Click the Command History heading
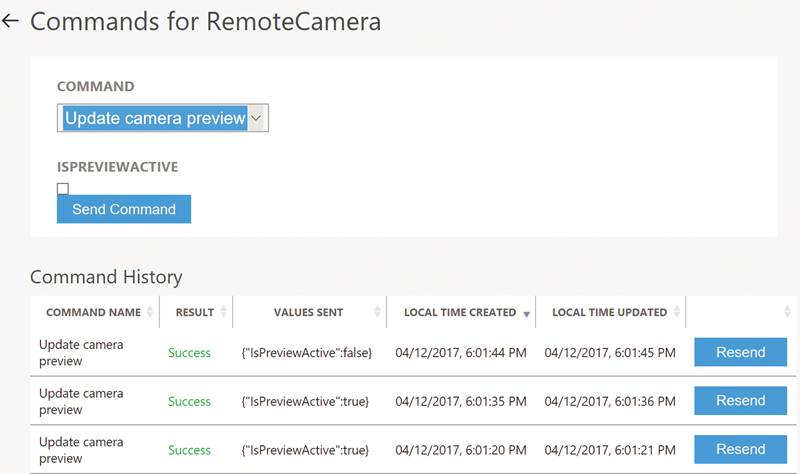This screenshot has width=800, height=474. 106,277
